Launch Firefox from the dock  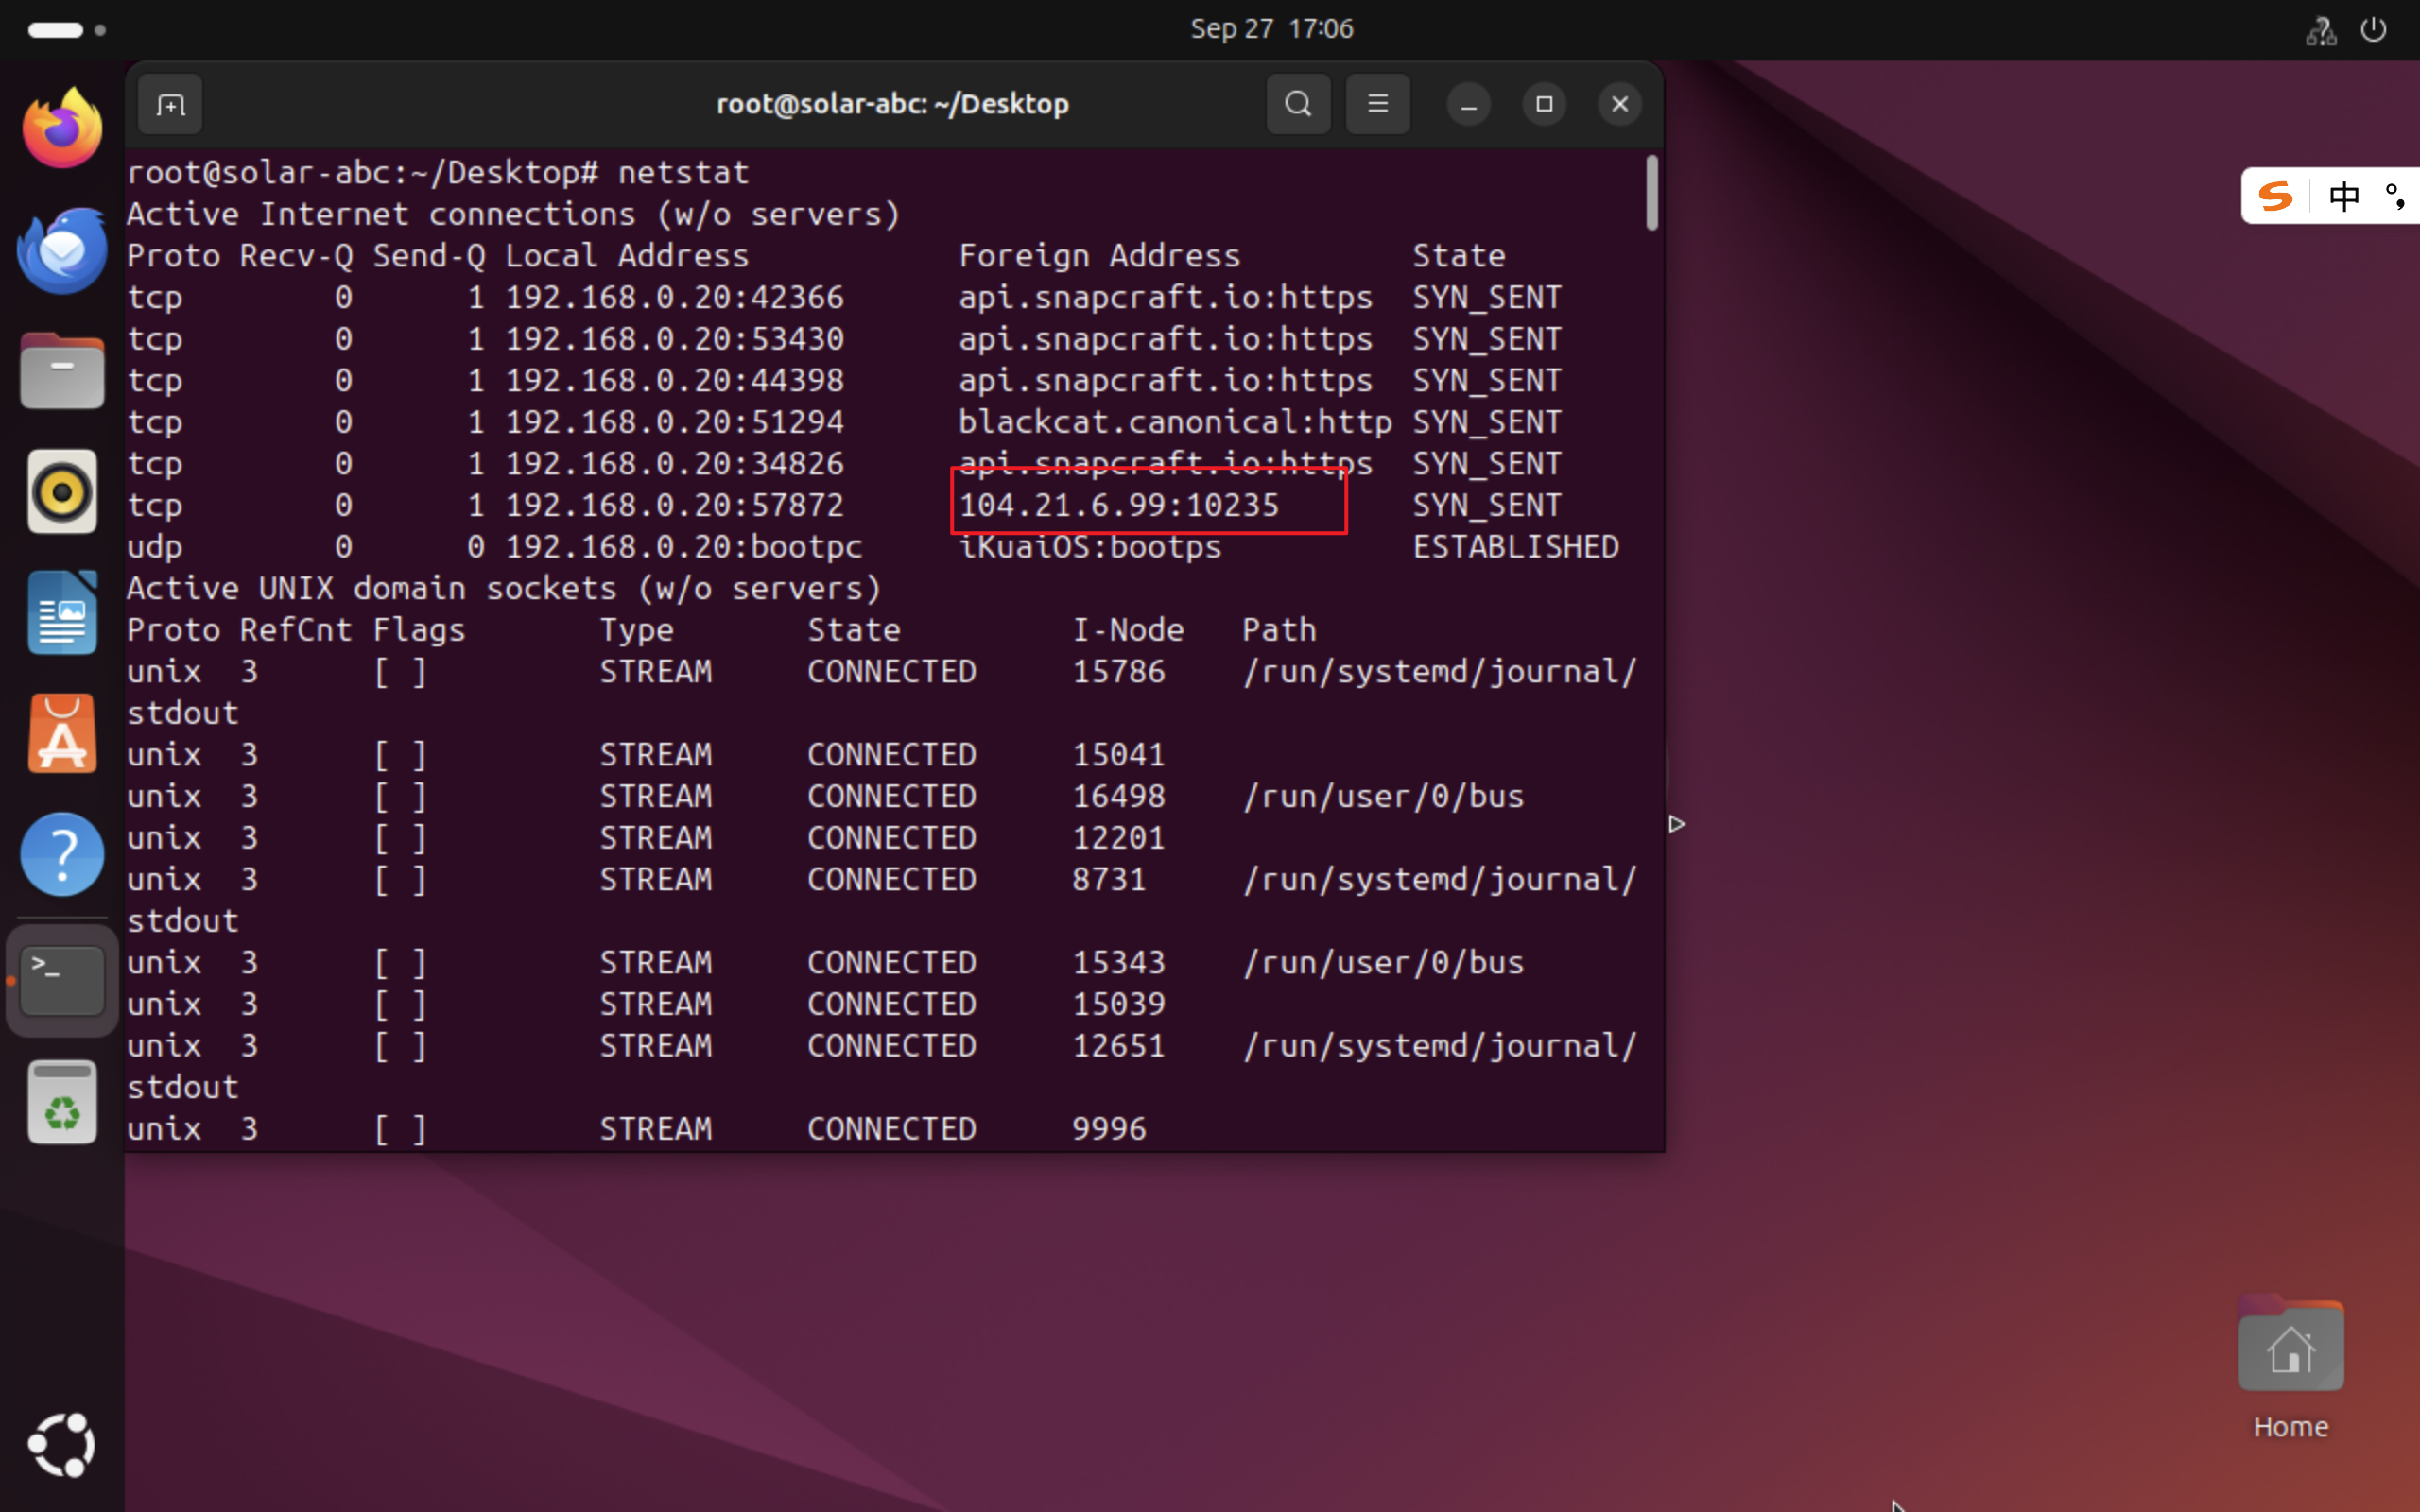tap(62, 129)
